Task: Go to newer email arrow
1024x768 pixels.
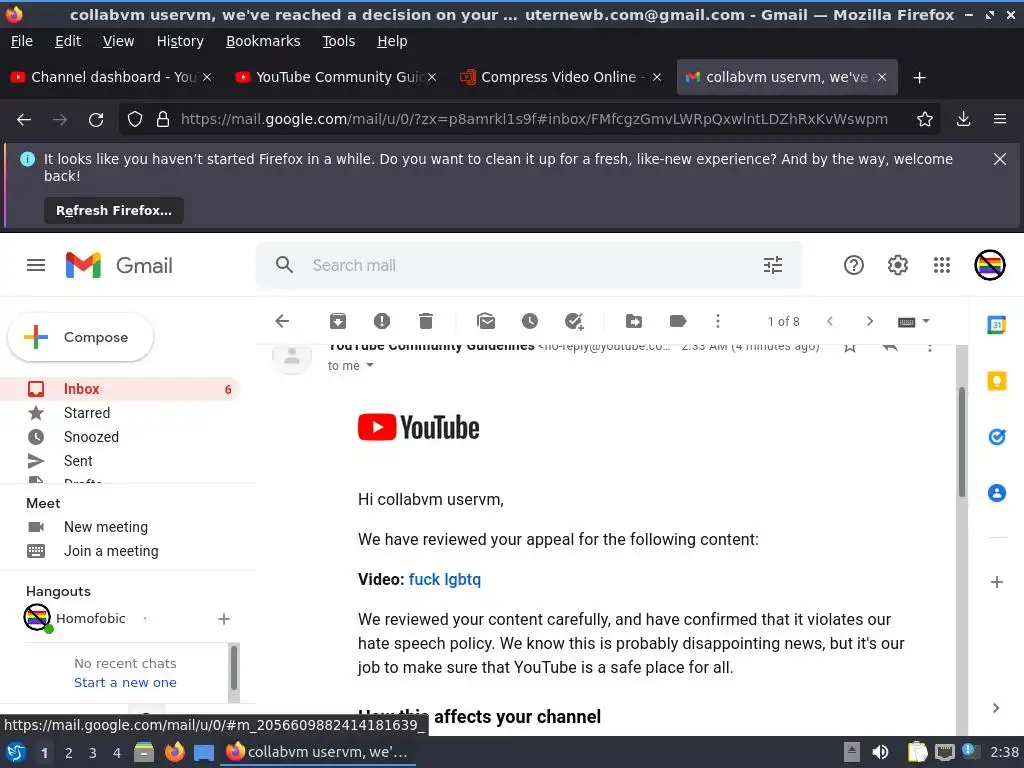Action: (x=830, y=321)
